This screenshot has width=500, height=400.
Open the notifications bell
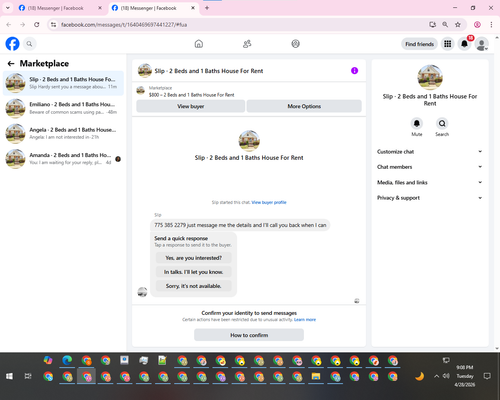[x=464, y=44]
